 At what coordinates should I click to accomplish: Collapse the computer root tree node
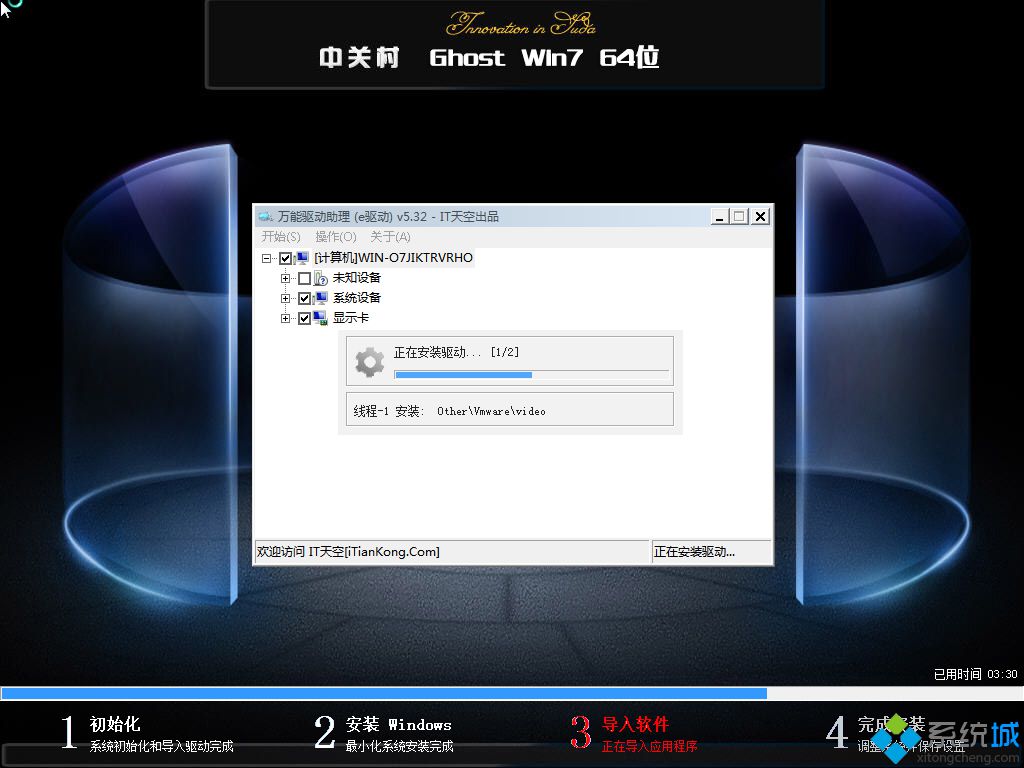coord(266,259)
